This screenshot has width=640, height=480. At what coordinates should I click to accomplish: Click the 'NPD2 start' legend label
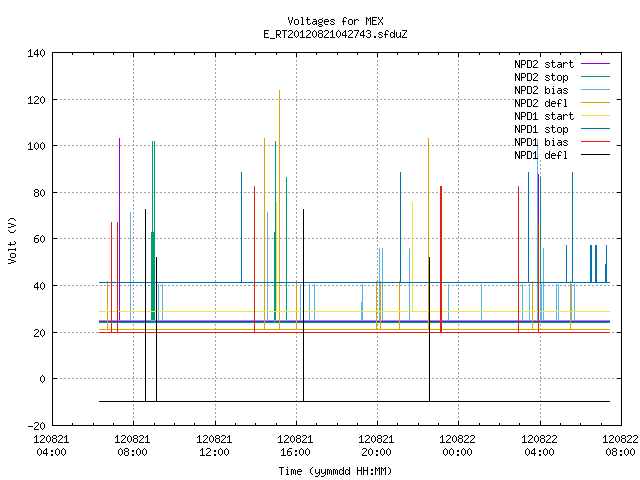coord(544,64)
